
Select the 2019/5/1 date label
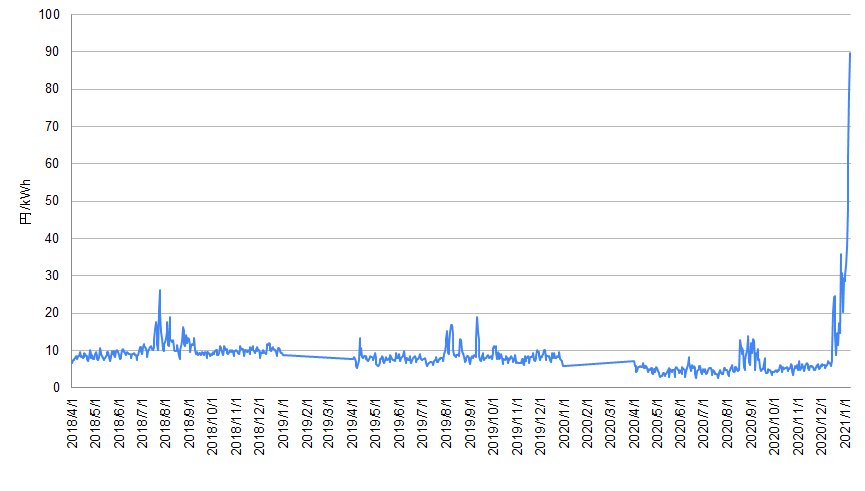click(x=375, y=423)
